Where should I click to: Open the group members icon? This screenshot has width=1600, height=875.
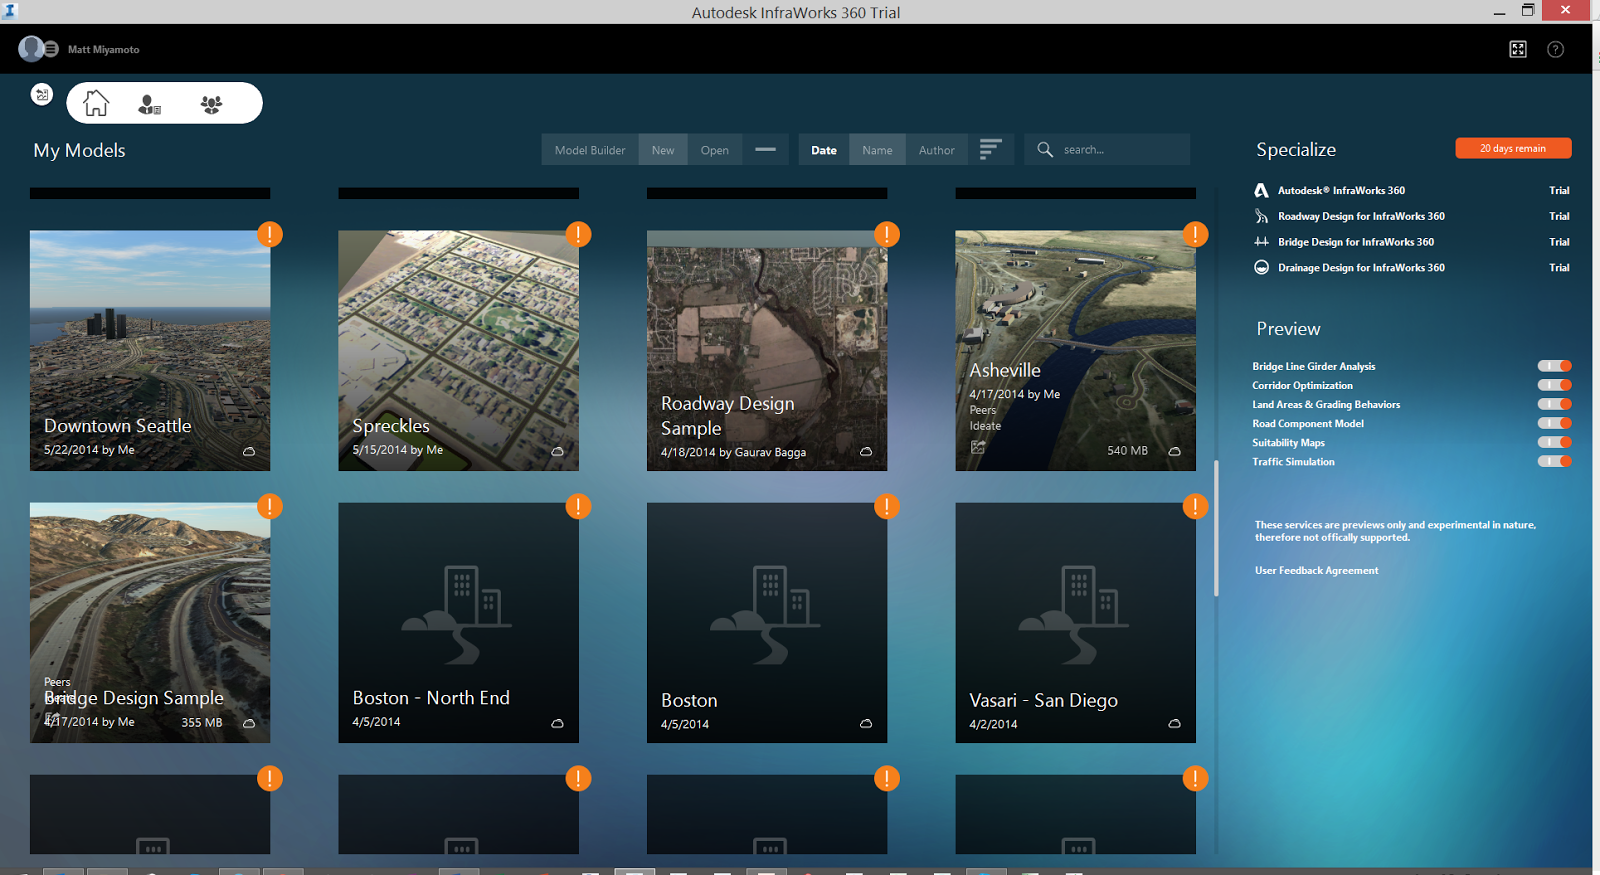(211, 104)
